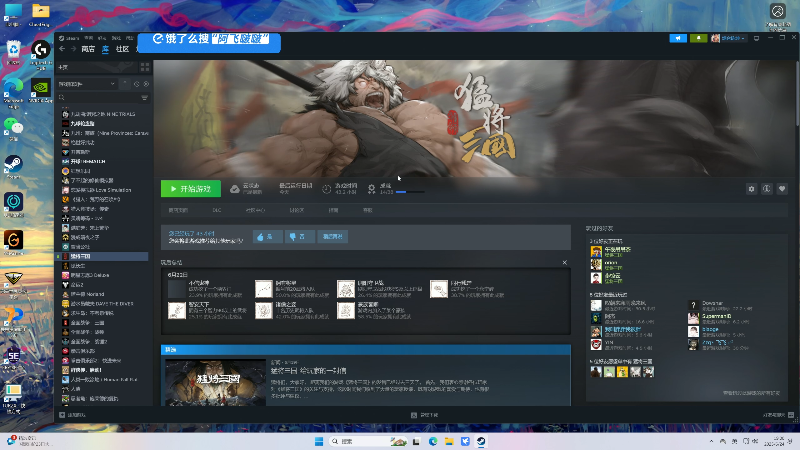This screenshot has width=800, height=450.
Task: Show hidden tray icons chevron
Action: coord(711,441)
